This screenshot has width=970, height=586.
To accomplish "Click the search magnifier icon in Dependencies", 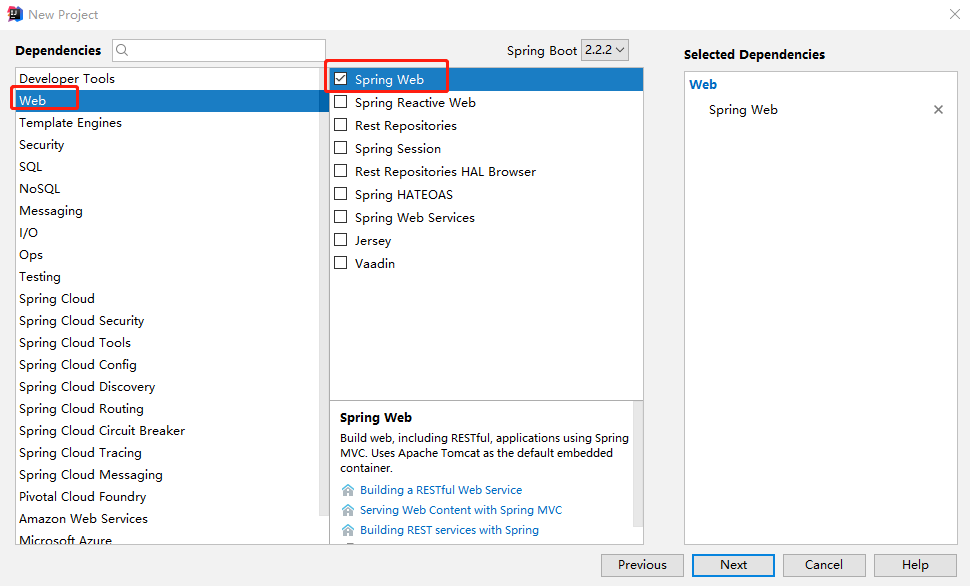I will (x=122, y=50).
